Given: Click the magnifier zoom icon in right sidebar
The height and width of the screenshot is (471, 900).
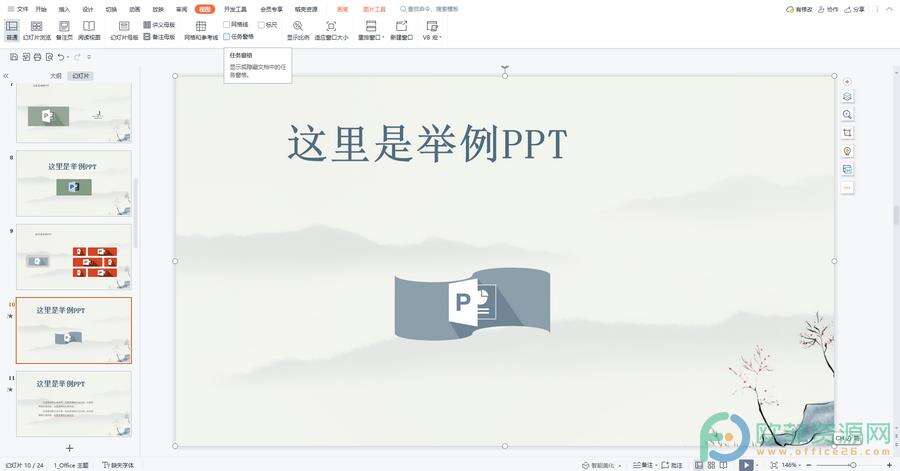Looking at the screenshot, I should tap(847, 115).
